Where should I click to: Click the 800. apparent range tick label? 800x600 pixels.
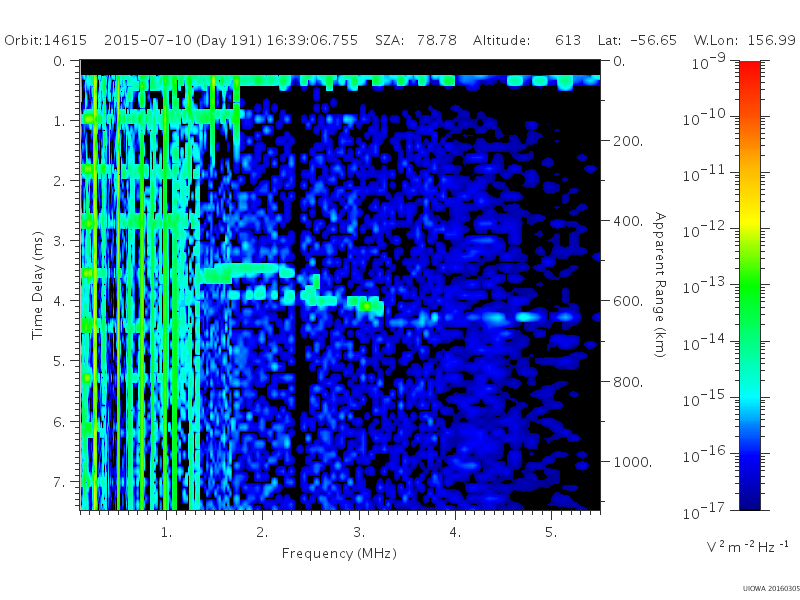point(628,382)
